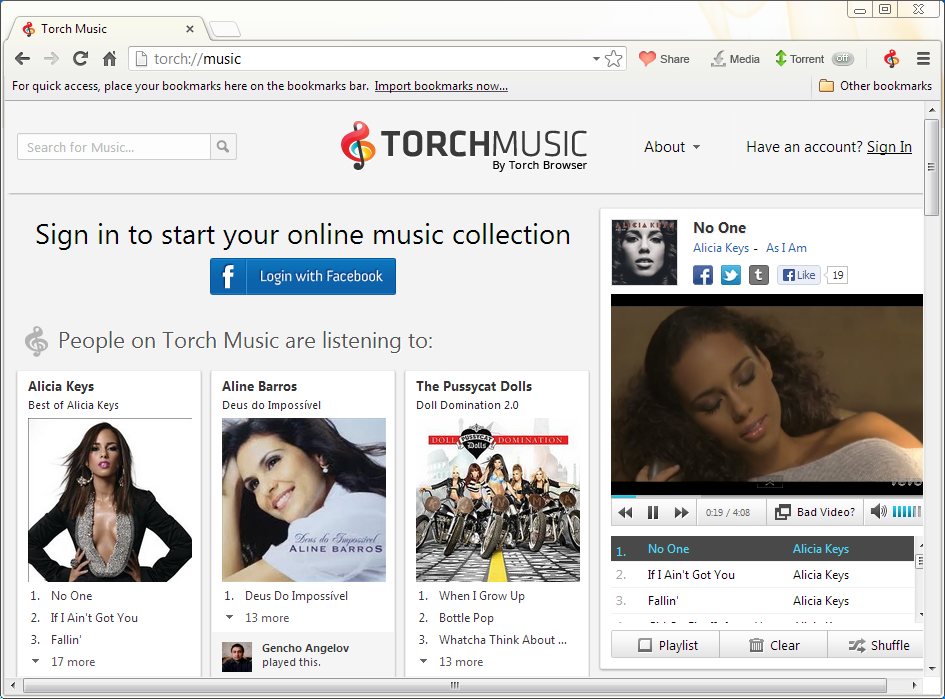Click the TorchMusic logo
The image size is (945, 699).
coord(463,146)
